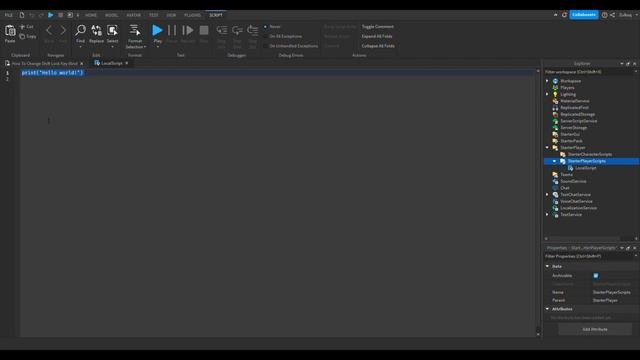Click the Cut icon in the Clipboard group
Screen dimensions: 640x360
click(22, 27)
